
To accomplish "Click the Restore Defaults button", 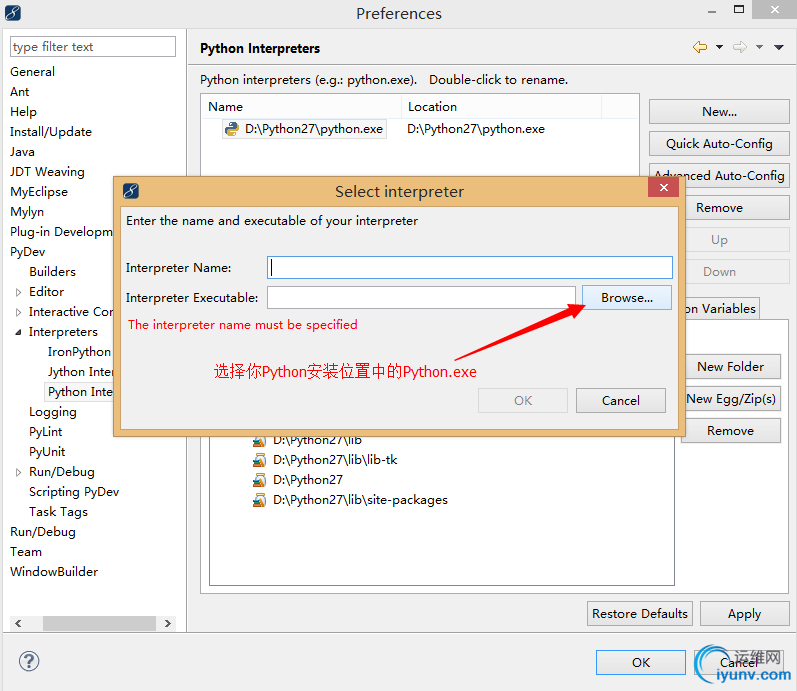I will [x=639, y=614].
